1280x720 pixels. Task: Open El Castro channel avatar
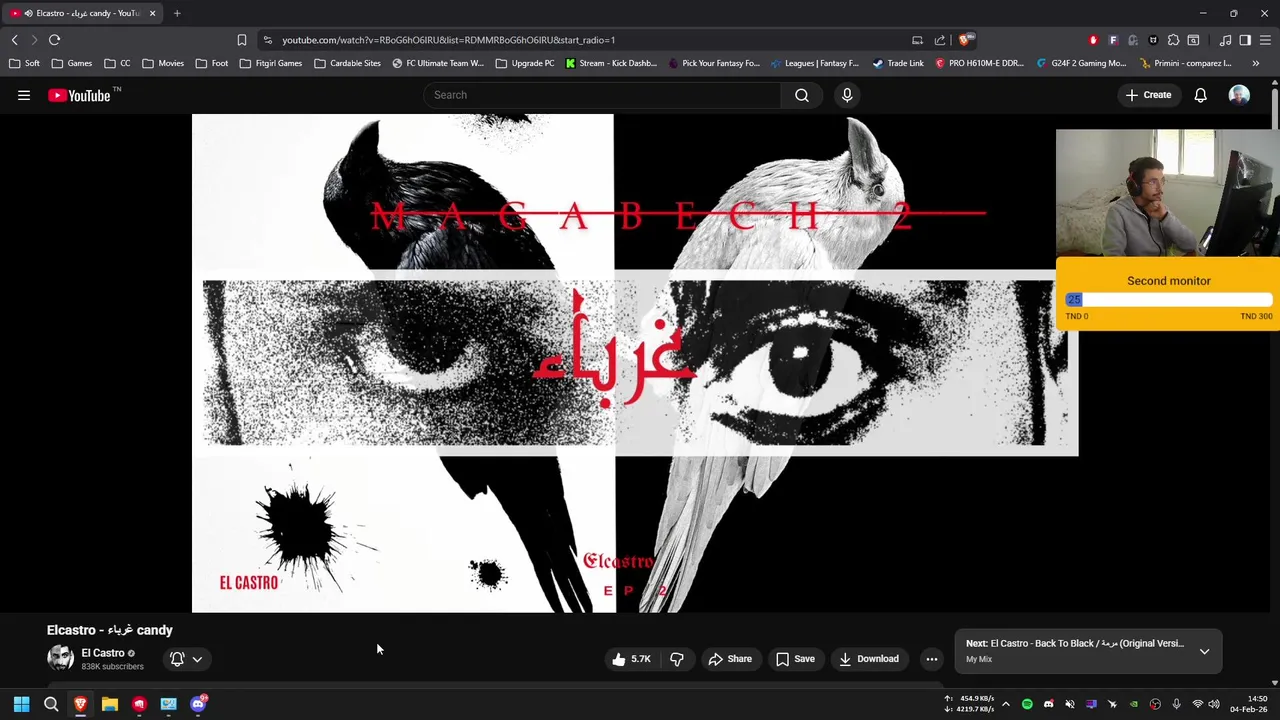coord(60,658)
